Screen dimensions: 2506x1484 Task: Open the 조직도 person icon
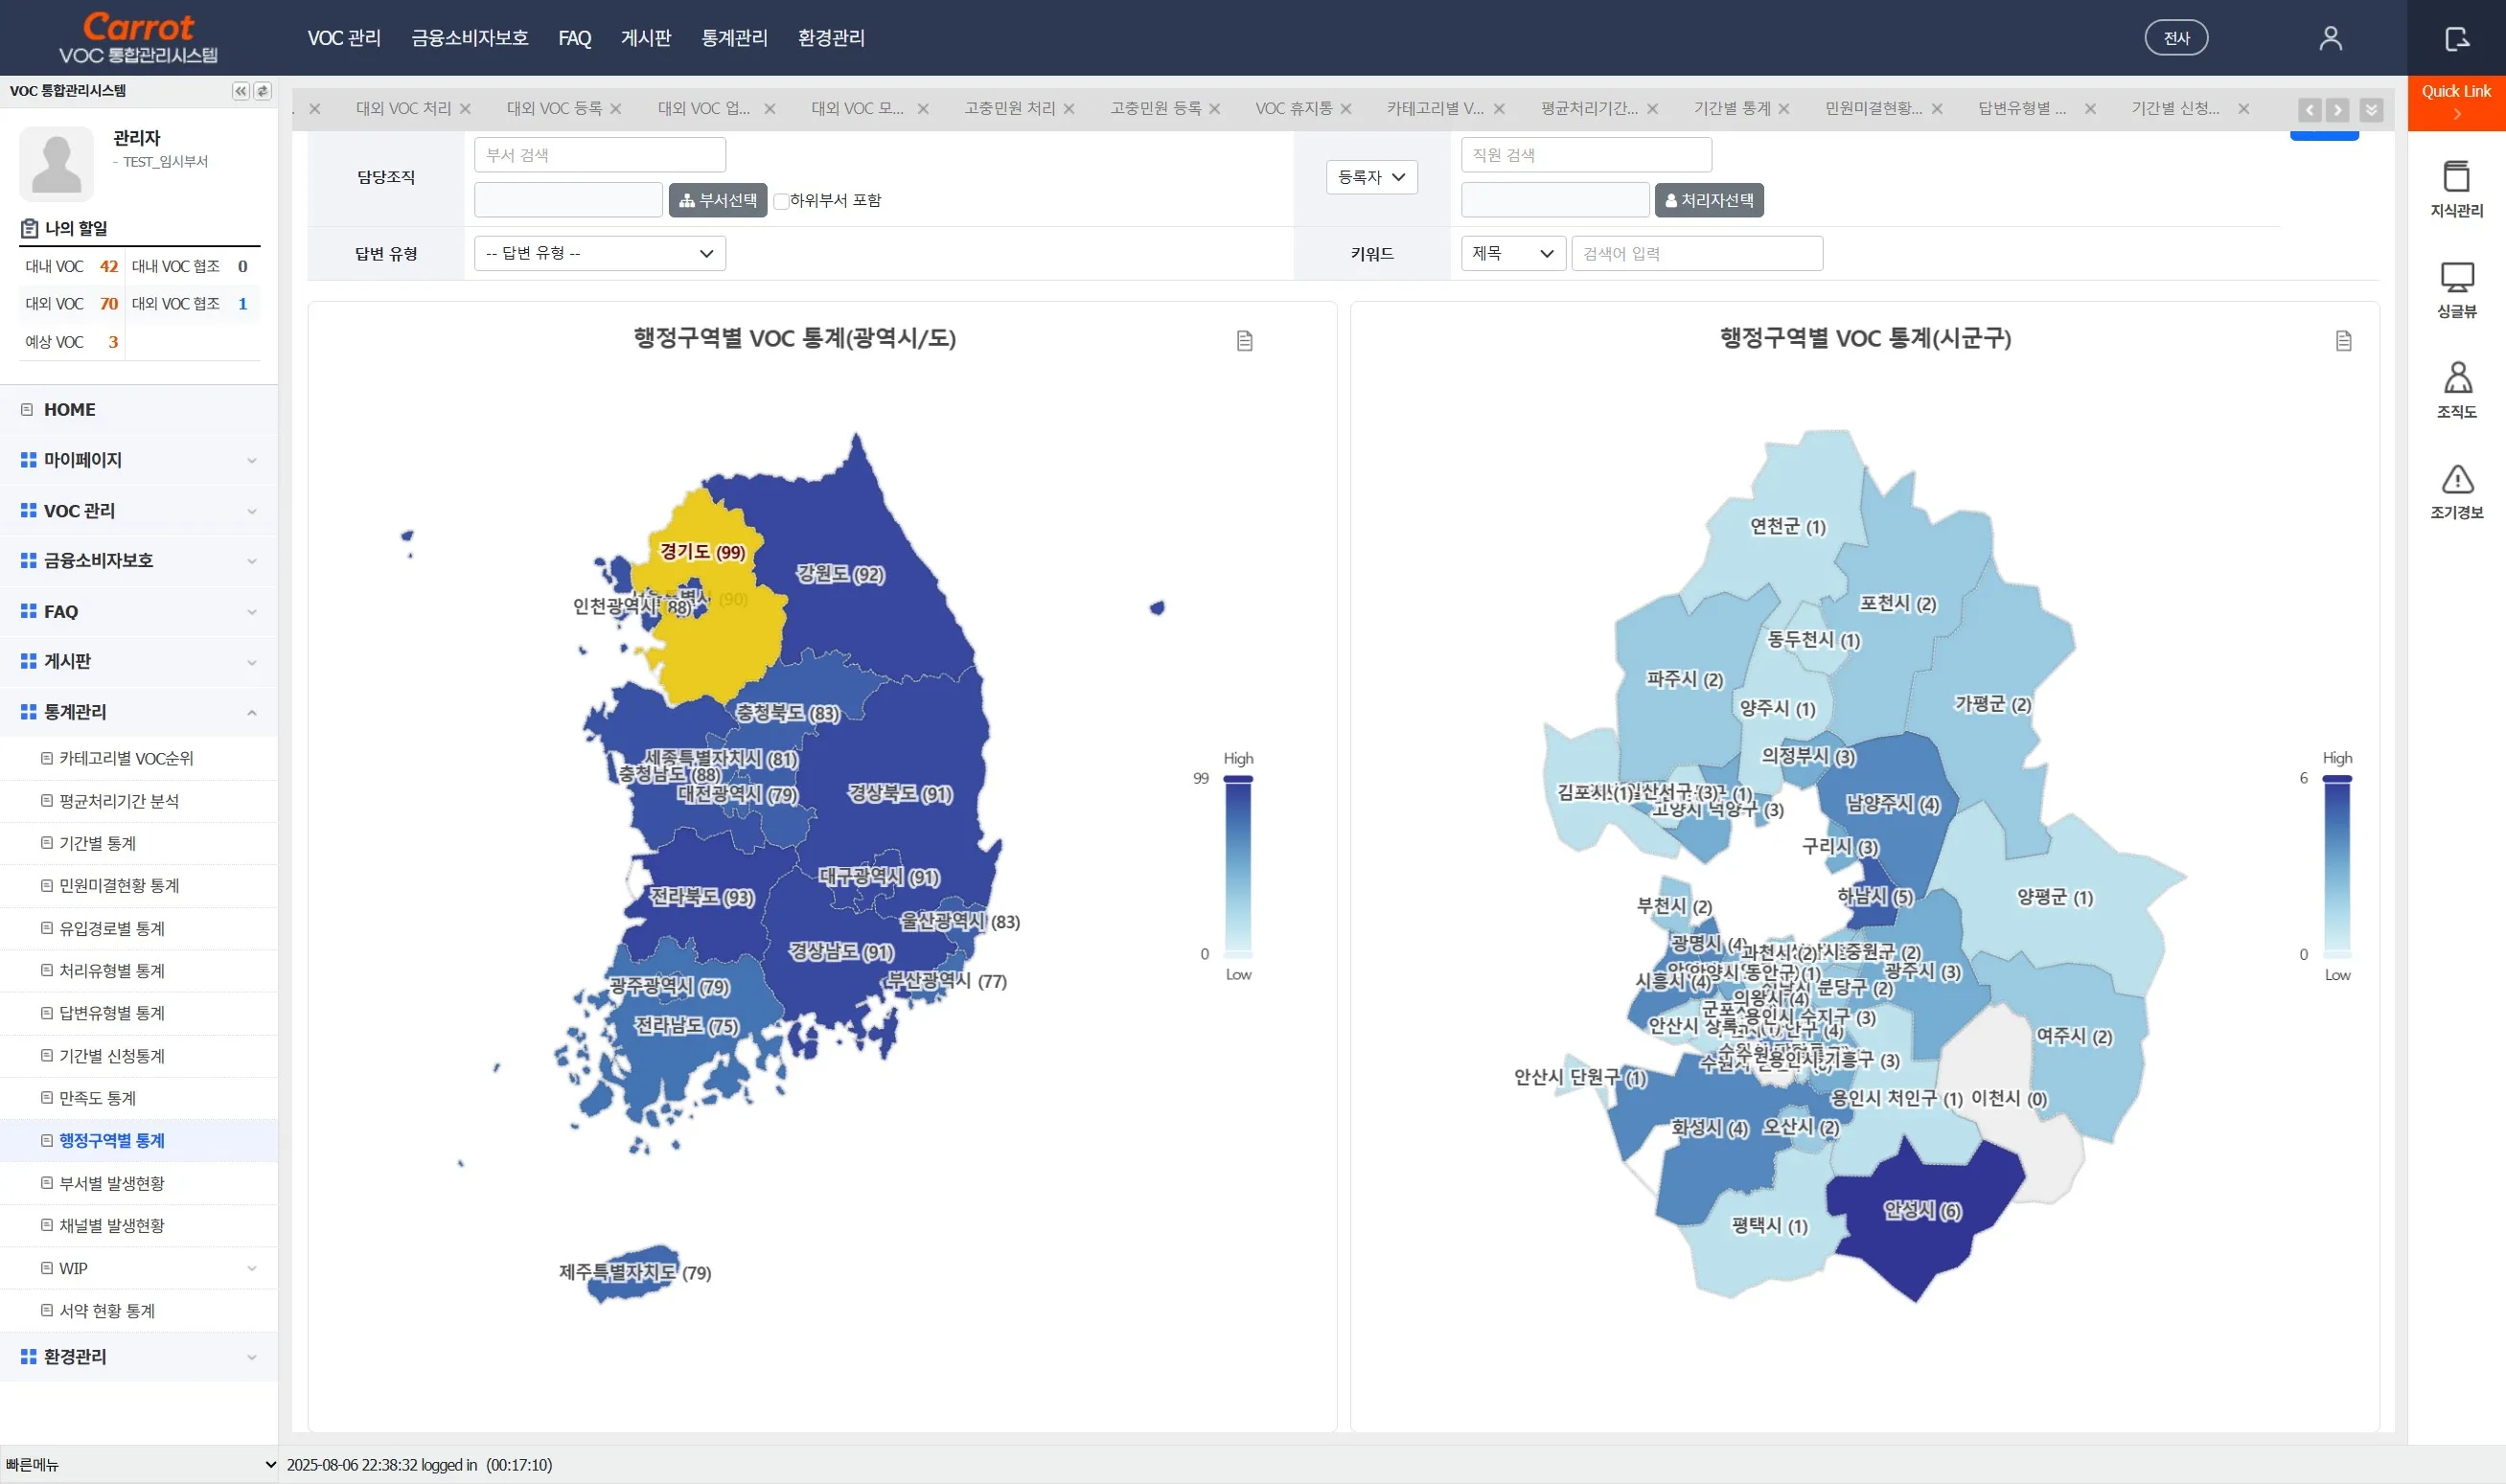[2456, 378]
